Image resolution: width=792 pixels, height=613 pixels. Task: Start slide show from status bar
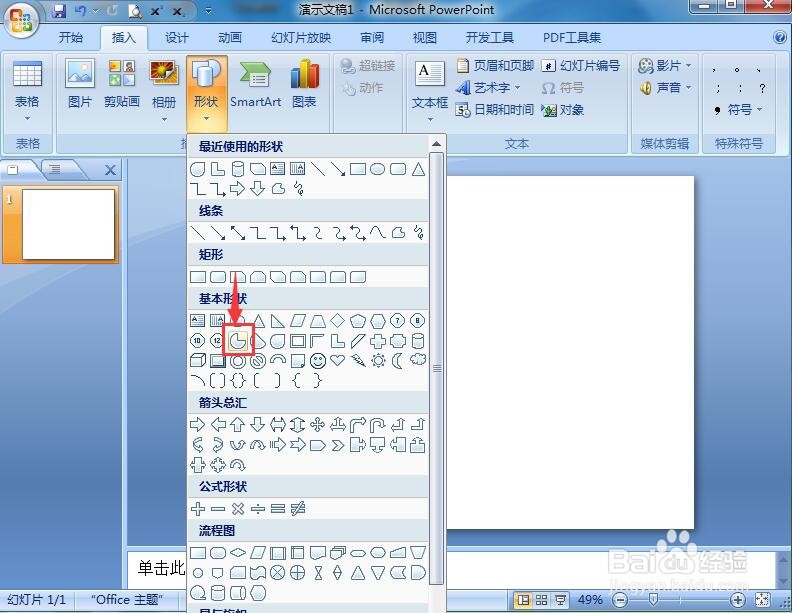pos(560,600)
